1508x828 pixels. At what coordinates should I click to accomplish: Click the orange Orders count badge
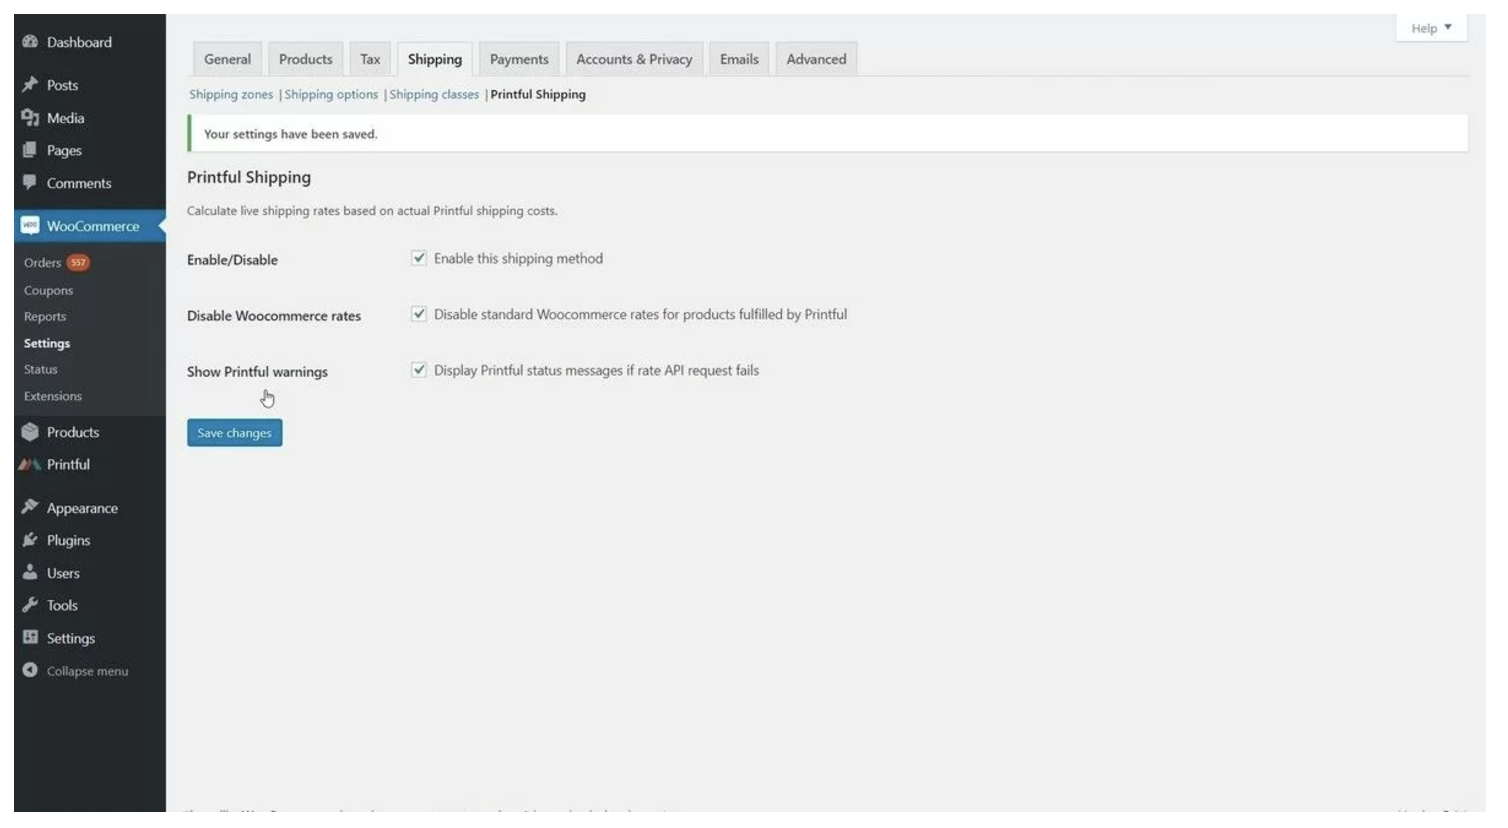tap(78, 262)
